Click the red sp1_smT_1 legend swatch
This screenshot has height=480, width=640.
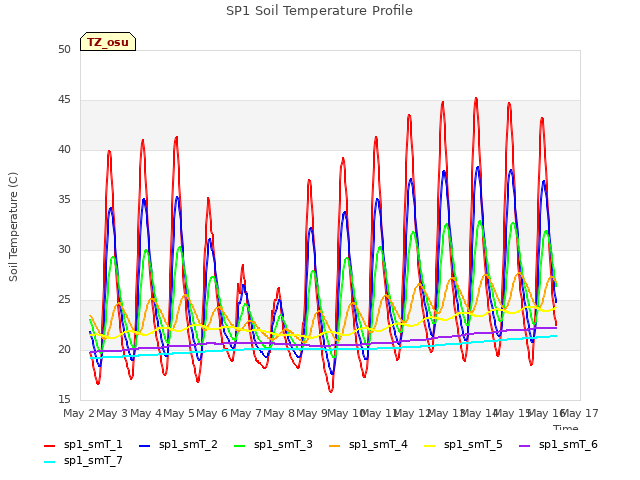(49, 446)
